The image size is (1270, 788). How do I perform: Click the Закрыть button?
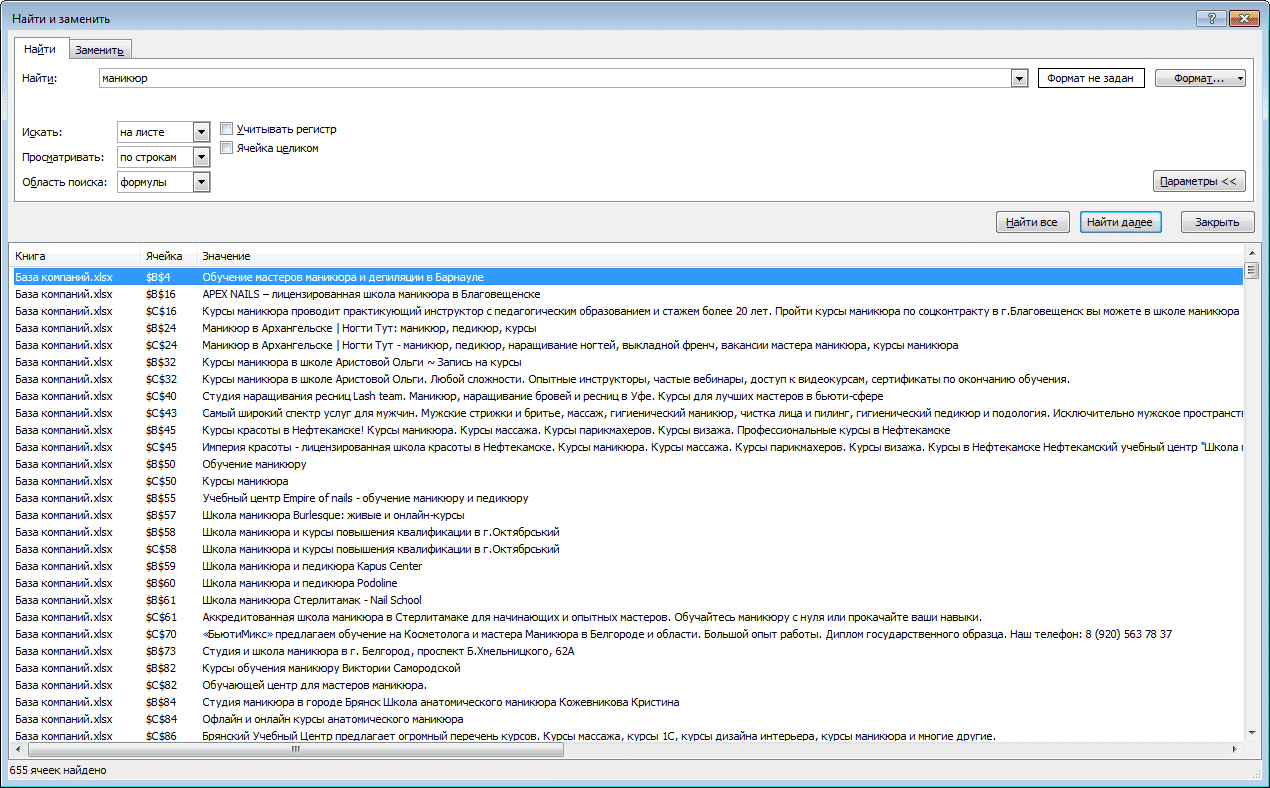[x=1217, y=222]
